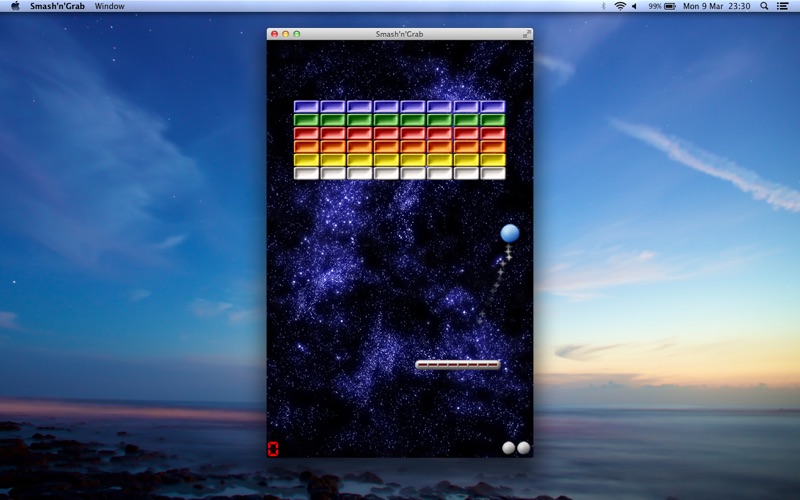This screenshot has width=800, height=500.
Task: Click the blue ball in the game
Action: pos(510,234)
